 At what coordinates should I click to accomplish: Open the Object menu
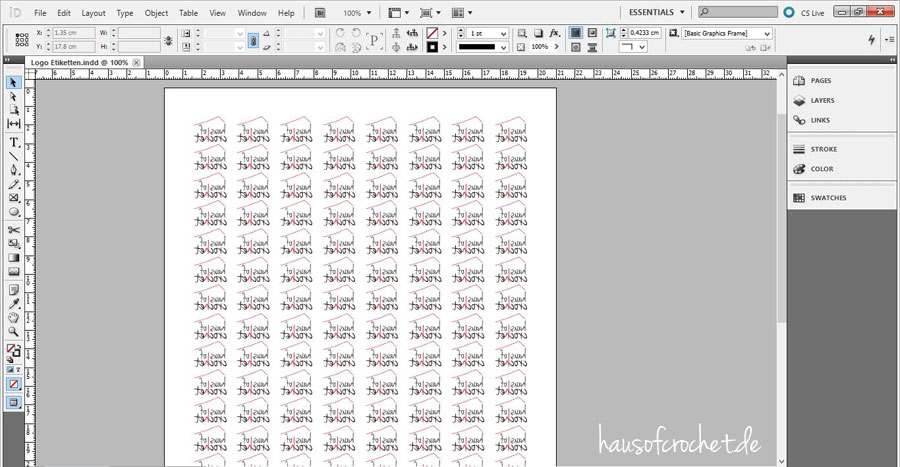[x=156, y=13]
